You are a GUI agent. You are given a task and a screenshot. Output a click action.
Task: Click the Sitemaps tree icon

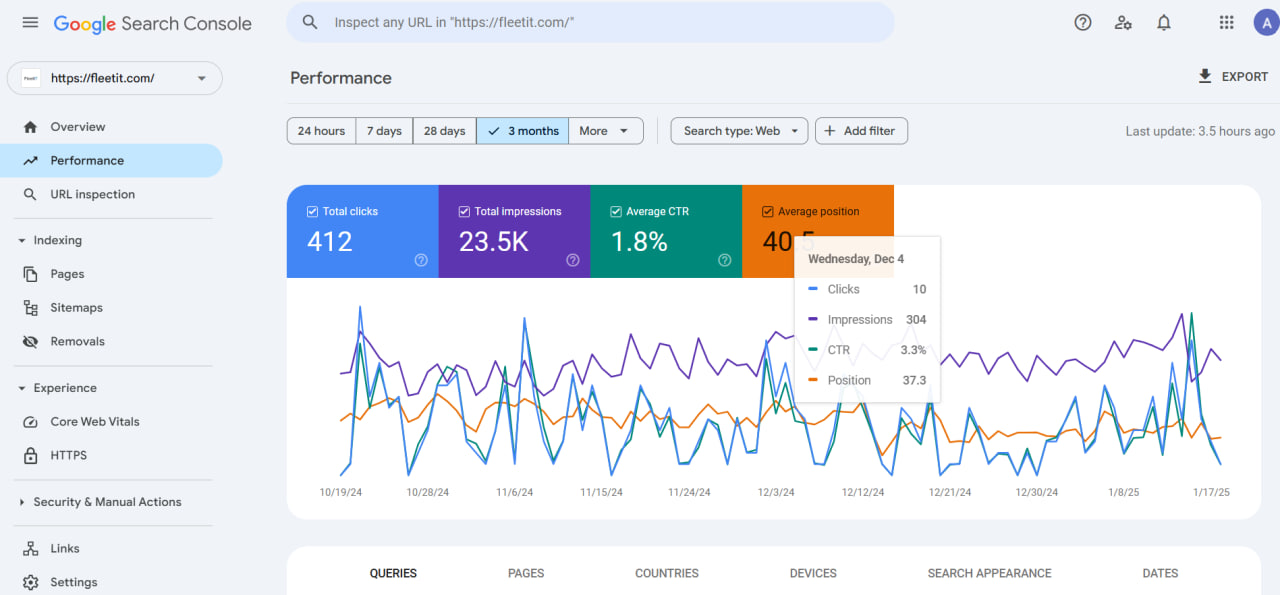[x=30, y=308]
